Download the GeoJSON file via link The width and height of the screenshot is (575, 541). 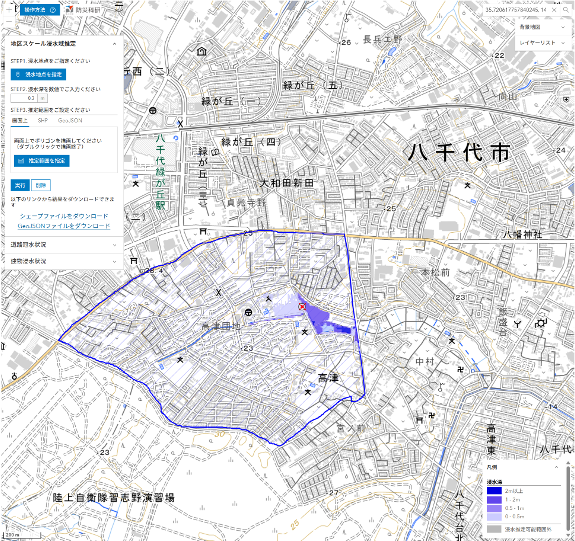[x=64, y=226]
